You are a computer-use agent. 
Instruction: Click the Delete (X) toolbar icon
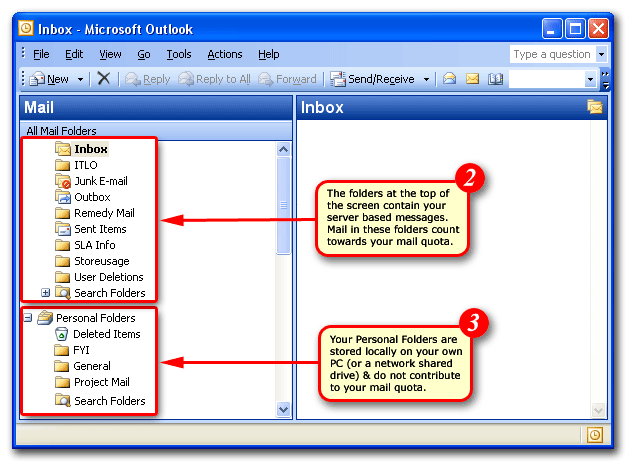coord(104,79)
